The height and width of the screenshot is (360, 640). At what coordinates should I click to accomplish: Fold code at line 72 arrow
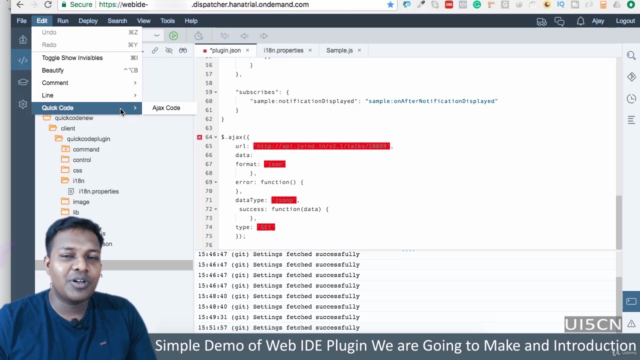click(216, 209)
